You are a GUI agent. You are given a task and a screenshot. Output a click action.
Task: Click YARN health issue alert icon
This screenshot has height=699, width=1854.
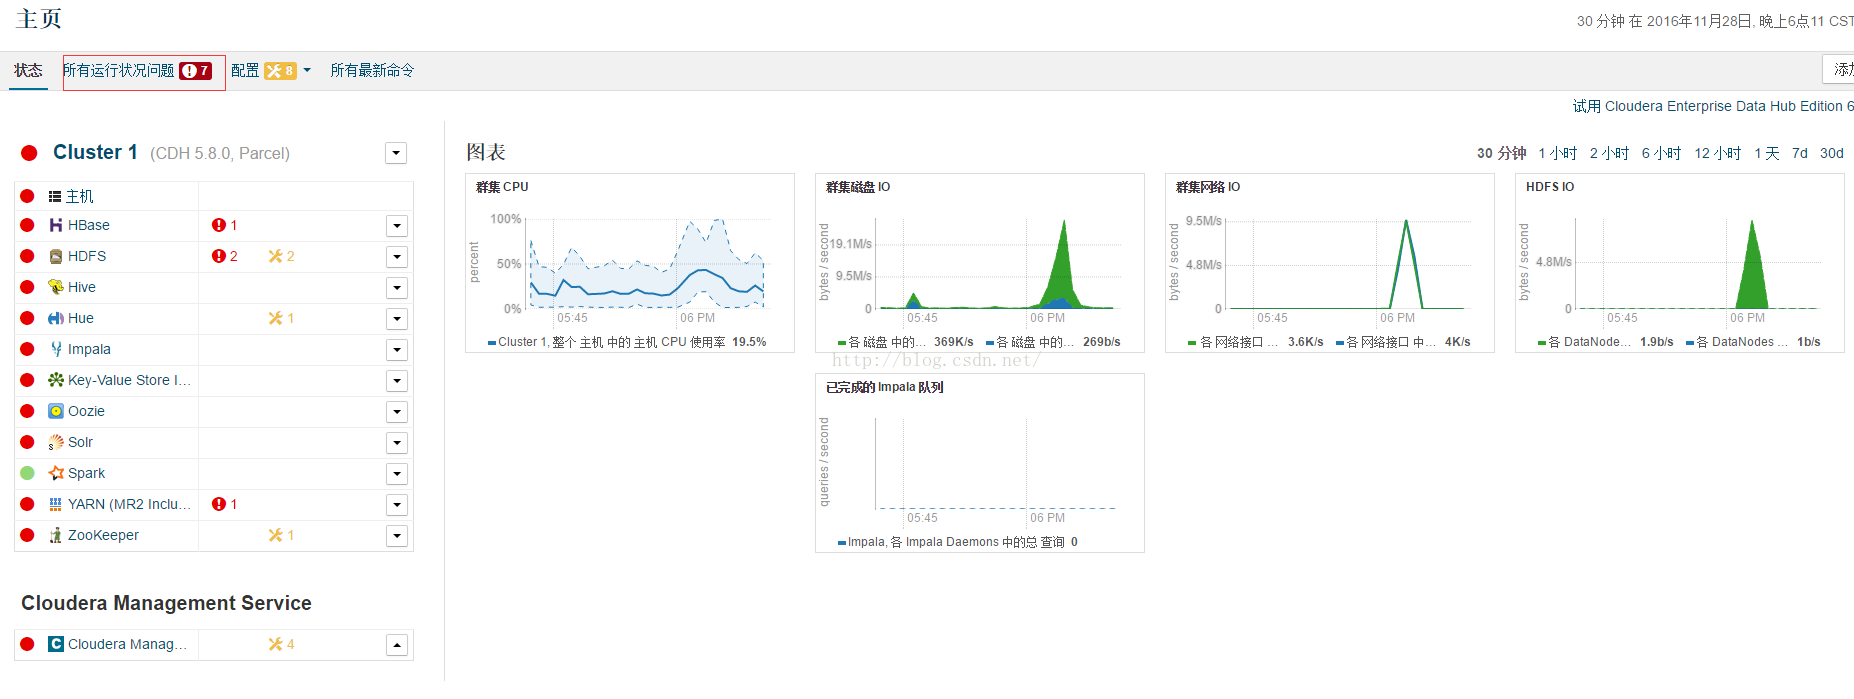(x=218, y=505)
